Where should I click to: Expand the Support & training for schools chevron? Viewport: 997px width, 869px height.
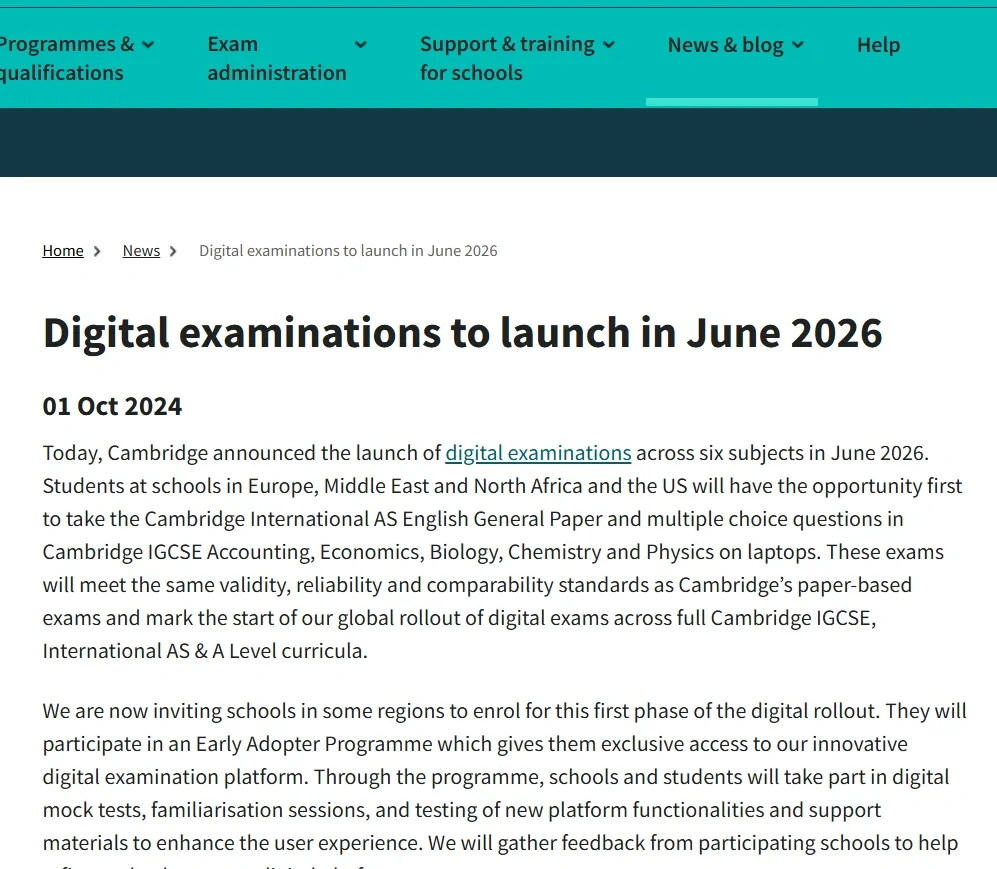(x=610, y=44)
